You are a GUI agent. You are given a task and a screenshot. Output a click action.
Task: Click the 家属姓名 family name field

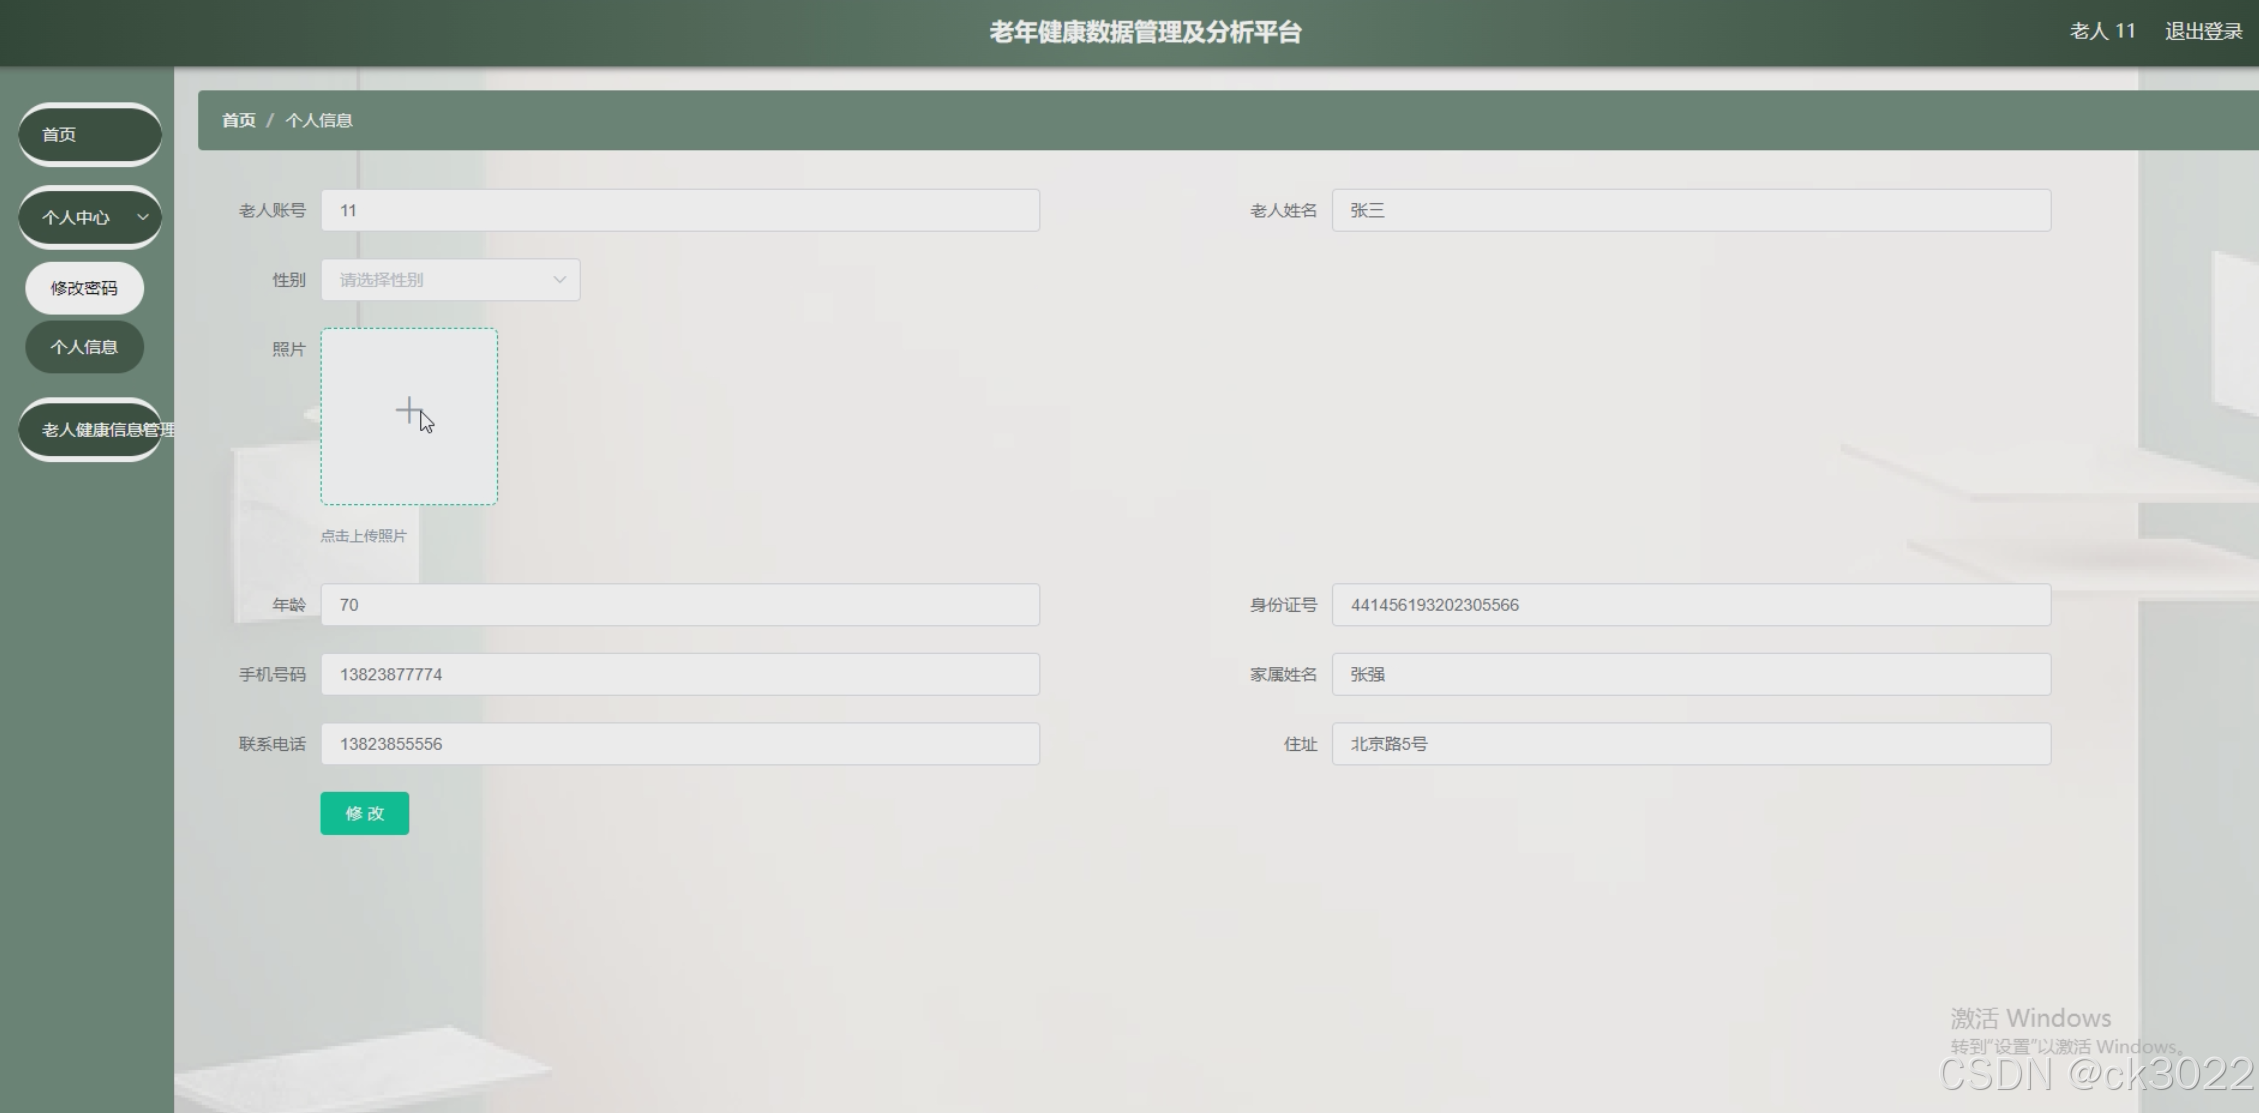[1690, 675]
